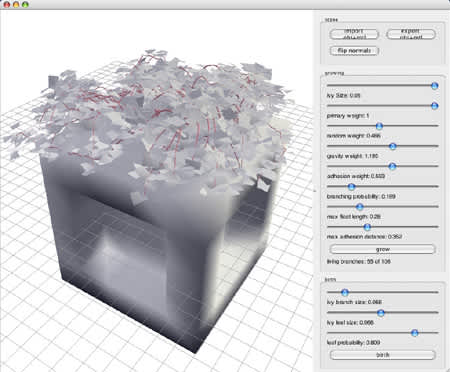Minimize the window with the yellow button
This screenshot has height=372, width=450.
coord(16,5)
